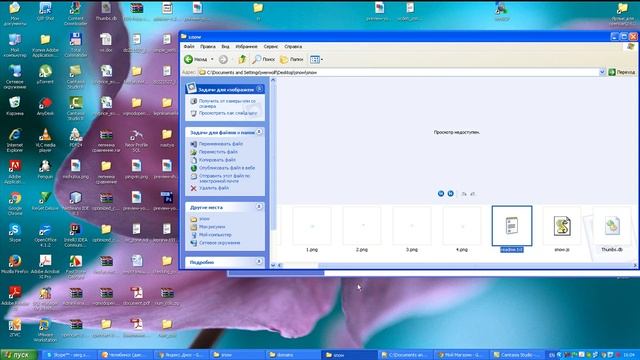The width and height of the screenshot is (640, 360).
Task: Open Мой компьютер in Other Places
Action: tap(215, 235)
